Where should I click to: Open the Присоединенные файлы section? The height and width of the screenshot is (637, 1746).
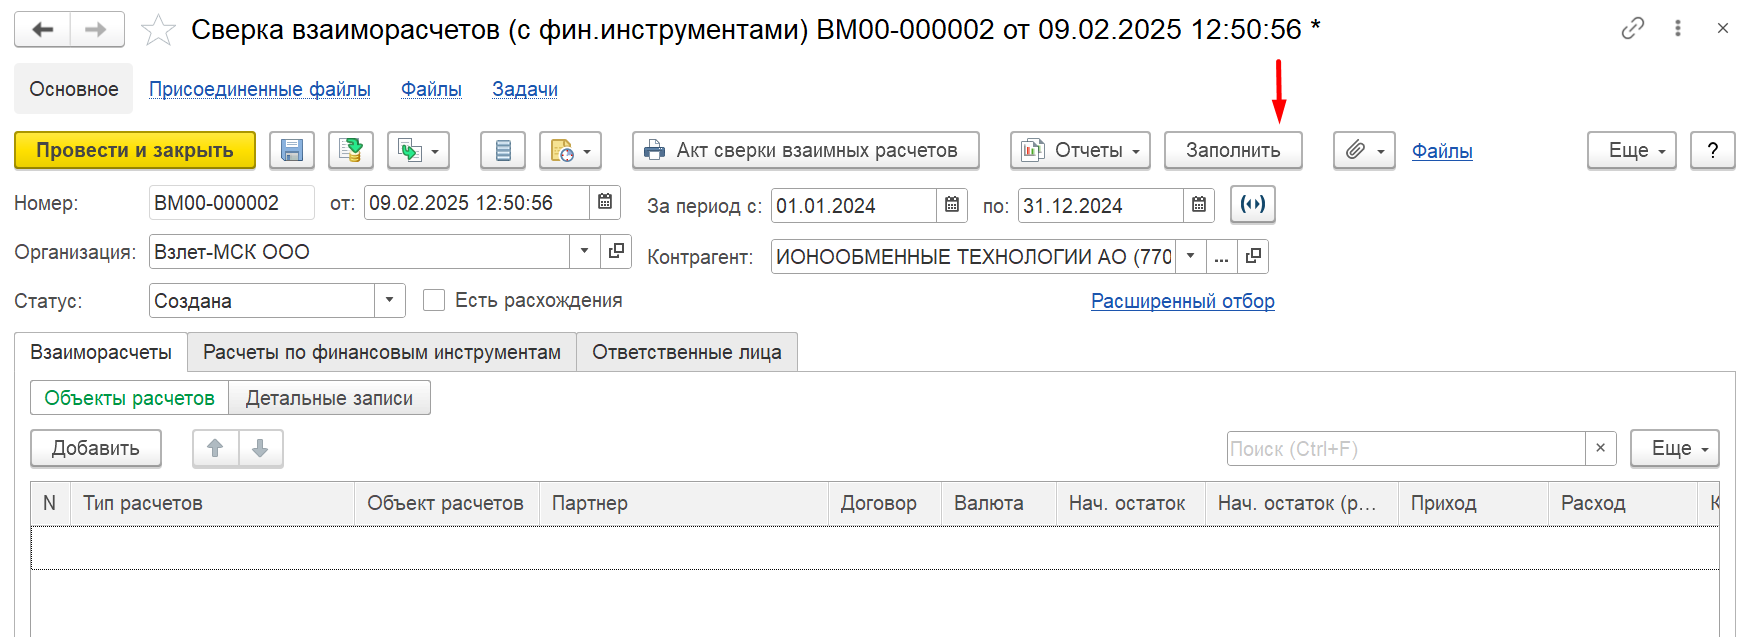pos(260,89)
